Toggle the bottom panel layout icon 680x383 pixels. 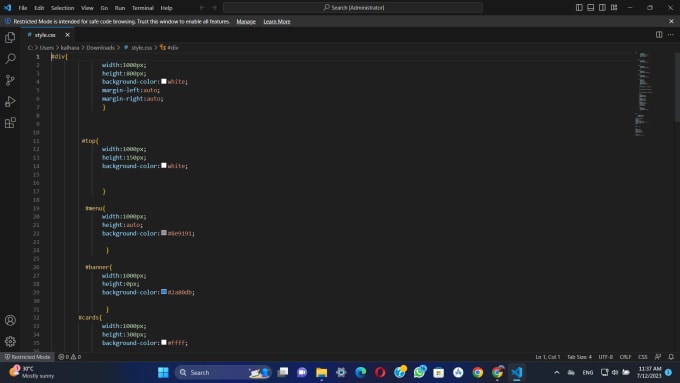(x=591, y=7)
